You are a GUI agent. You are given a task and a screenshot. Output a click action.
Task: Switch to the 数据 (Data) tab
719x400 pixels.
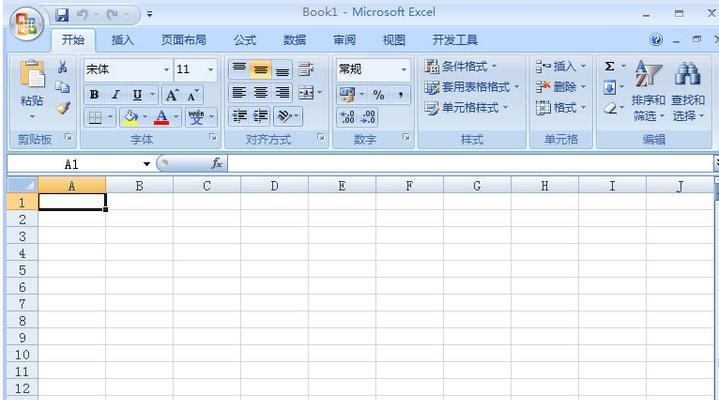click(294, 40)
